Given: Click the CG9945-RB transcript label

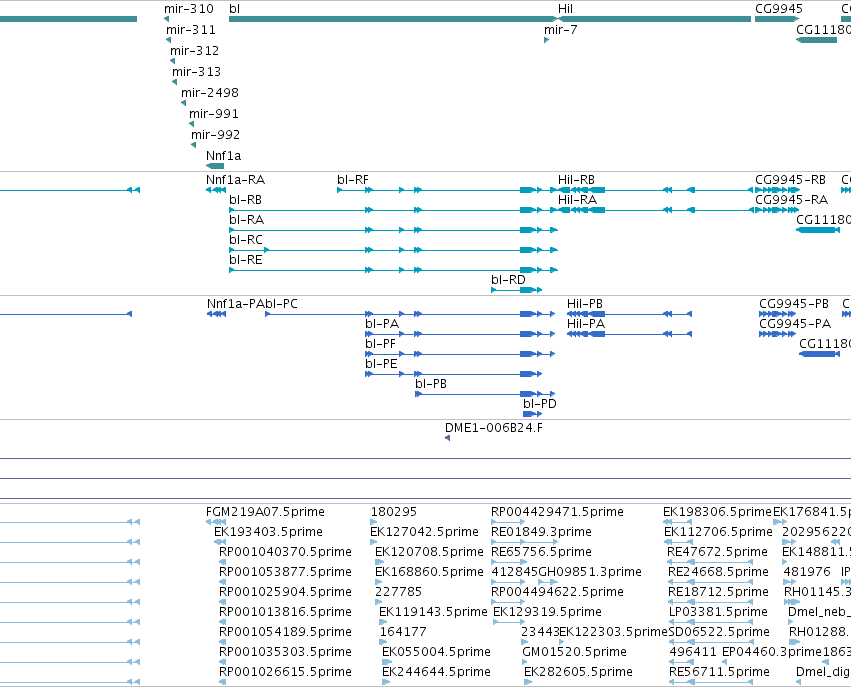Looking at the screenshot, I should click(x=790, y=180).
